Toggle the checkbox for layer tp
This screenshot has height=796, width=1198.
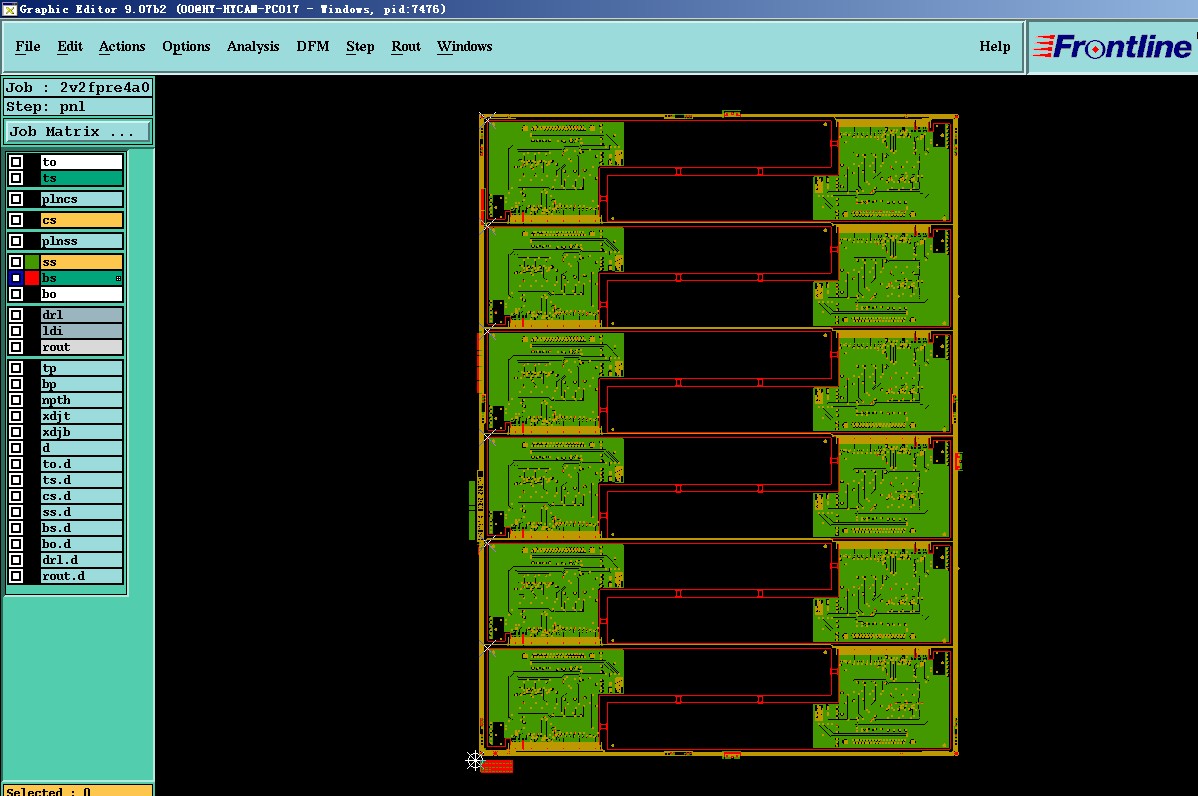[16, 368]
